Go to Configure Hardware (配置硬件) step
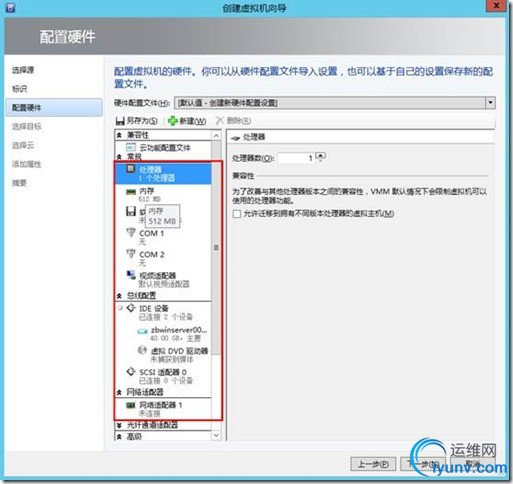513x484 pixels. coord(54,107)
